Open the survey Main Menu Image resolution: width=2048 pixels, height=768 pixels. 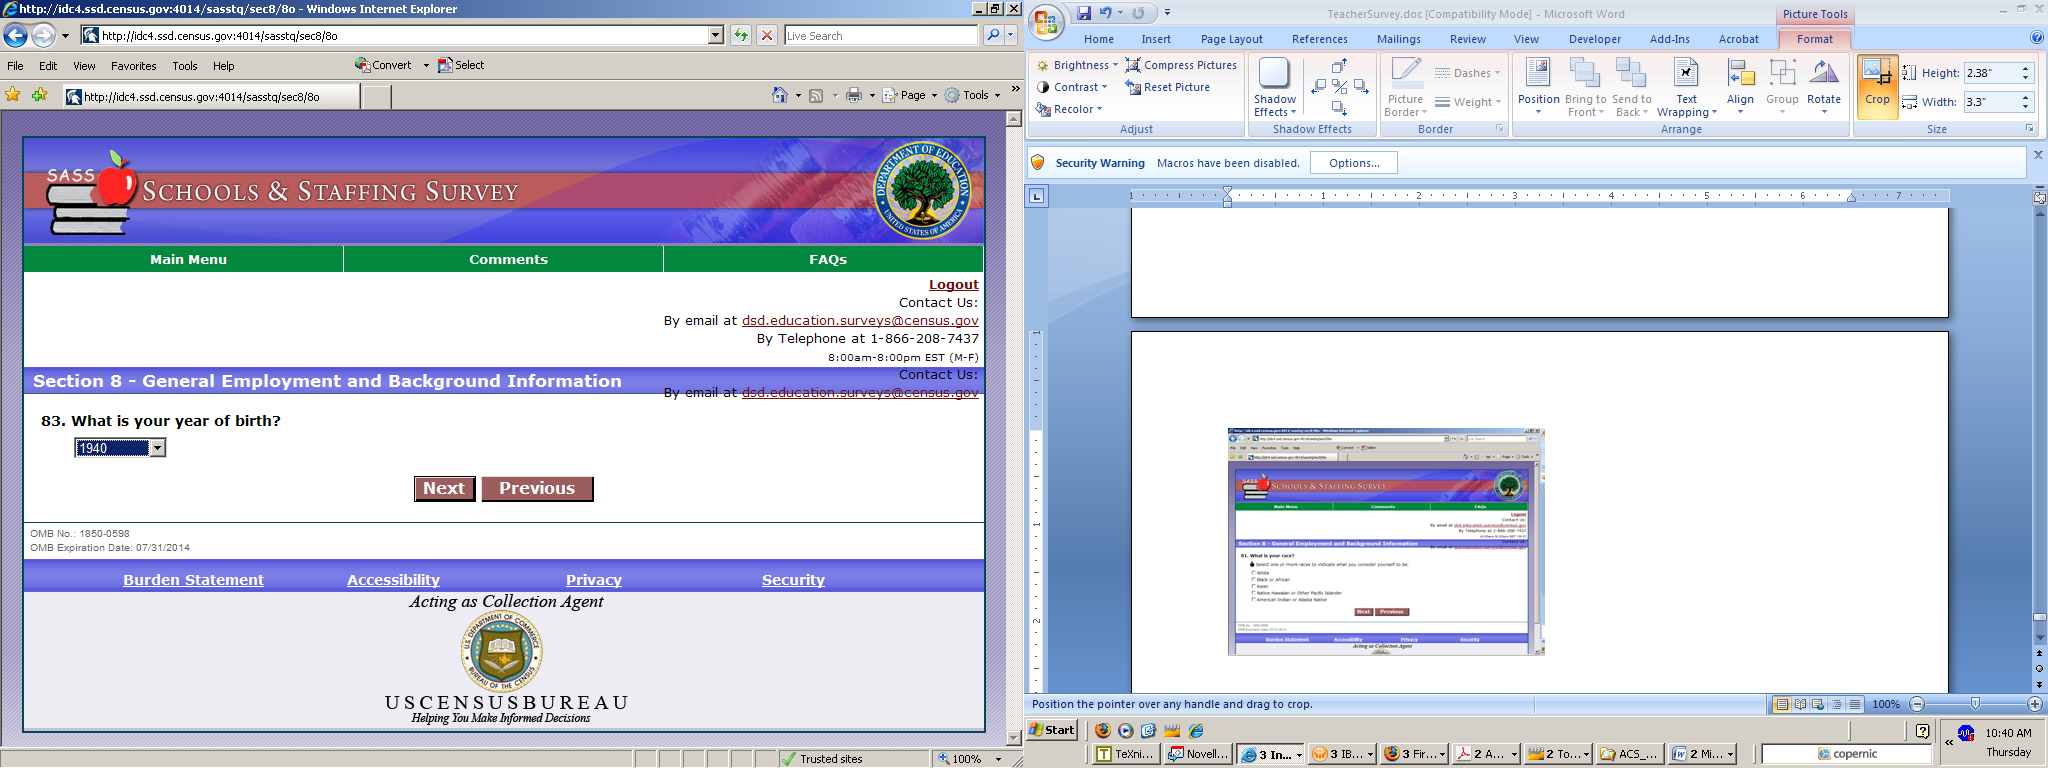[x=188, y=259]
